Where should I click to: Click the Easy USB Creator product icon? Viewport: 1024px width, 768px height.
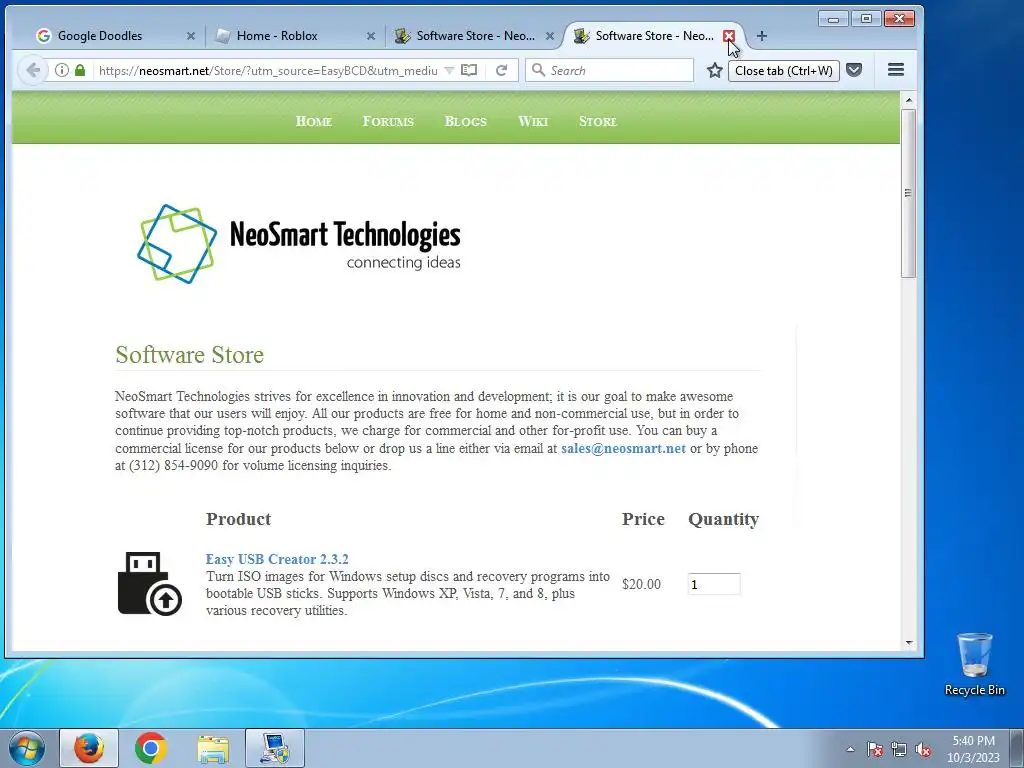coord(150,584)
